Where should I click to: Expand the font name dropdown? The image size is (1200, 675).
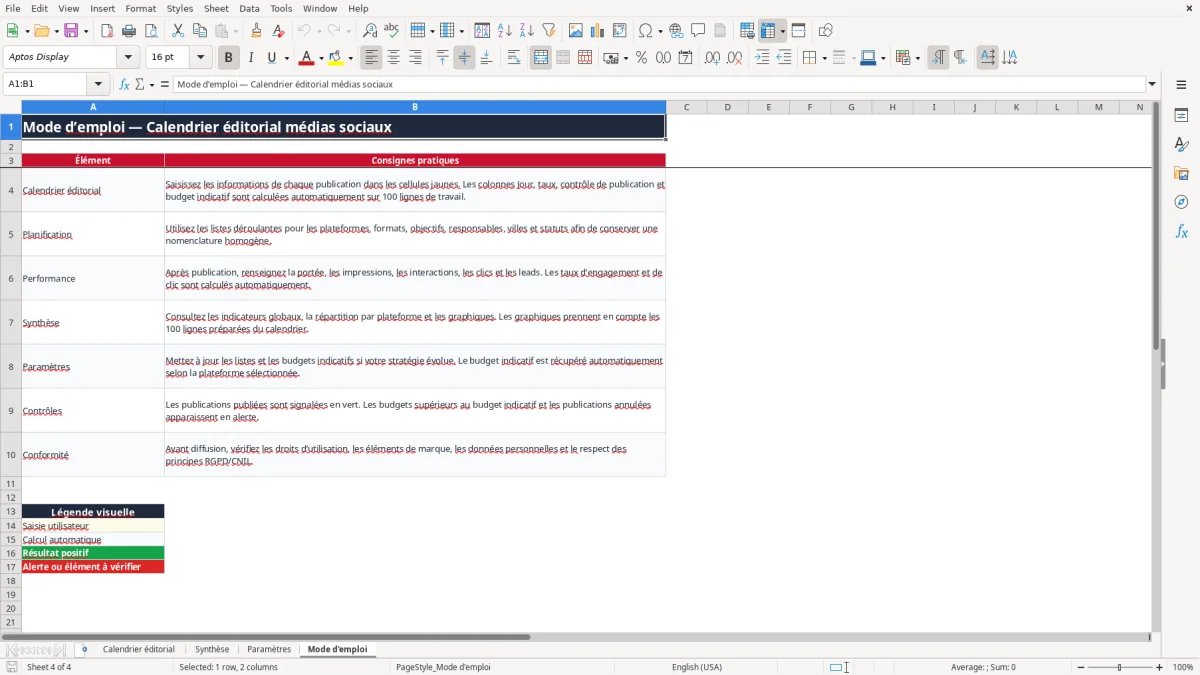click(x=128, y=58)
